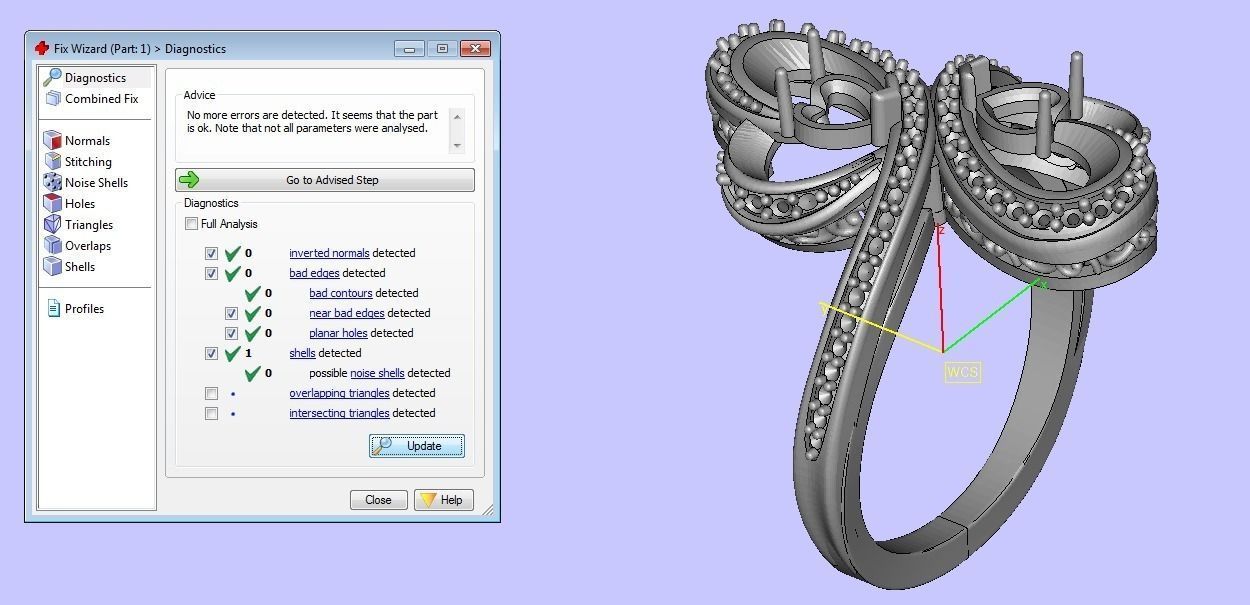Image resolution: width=1250 pixels, height=605 pixels.
Task: Open the Combined Fix page
Action: click(x=101, y=98)
